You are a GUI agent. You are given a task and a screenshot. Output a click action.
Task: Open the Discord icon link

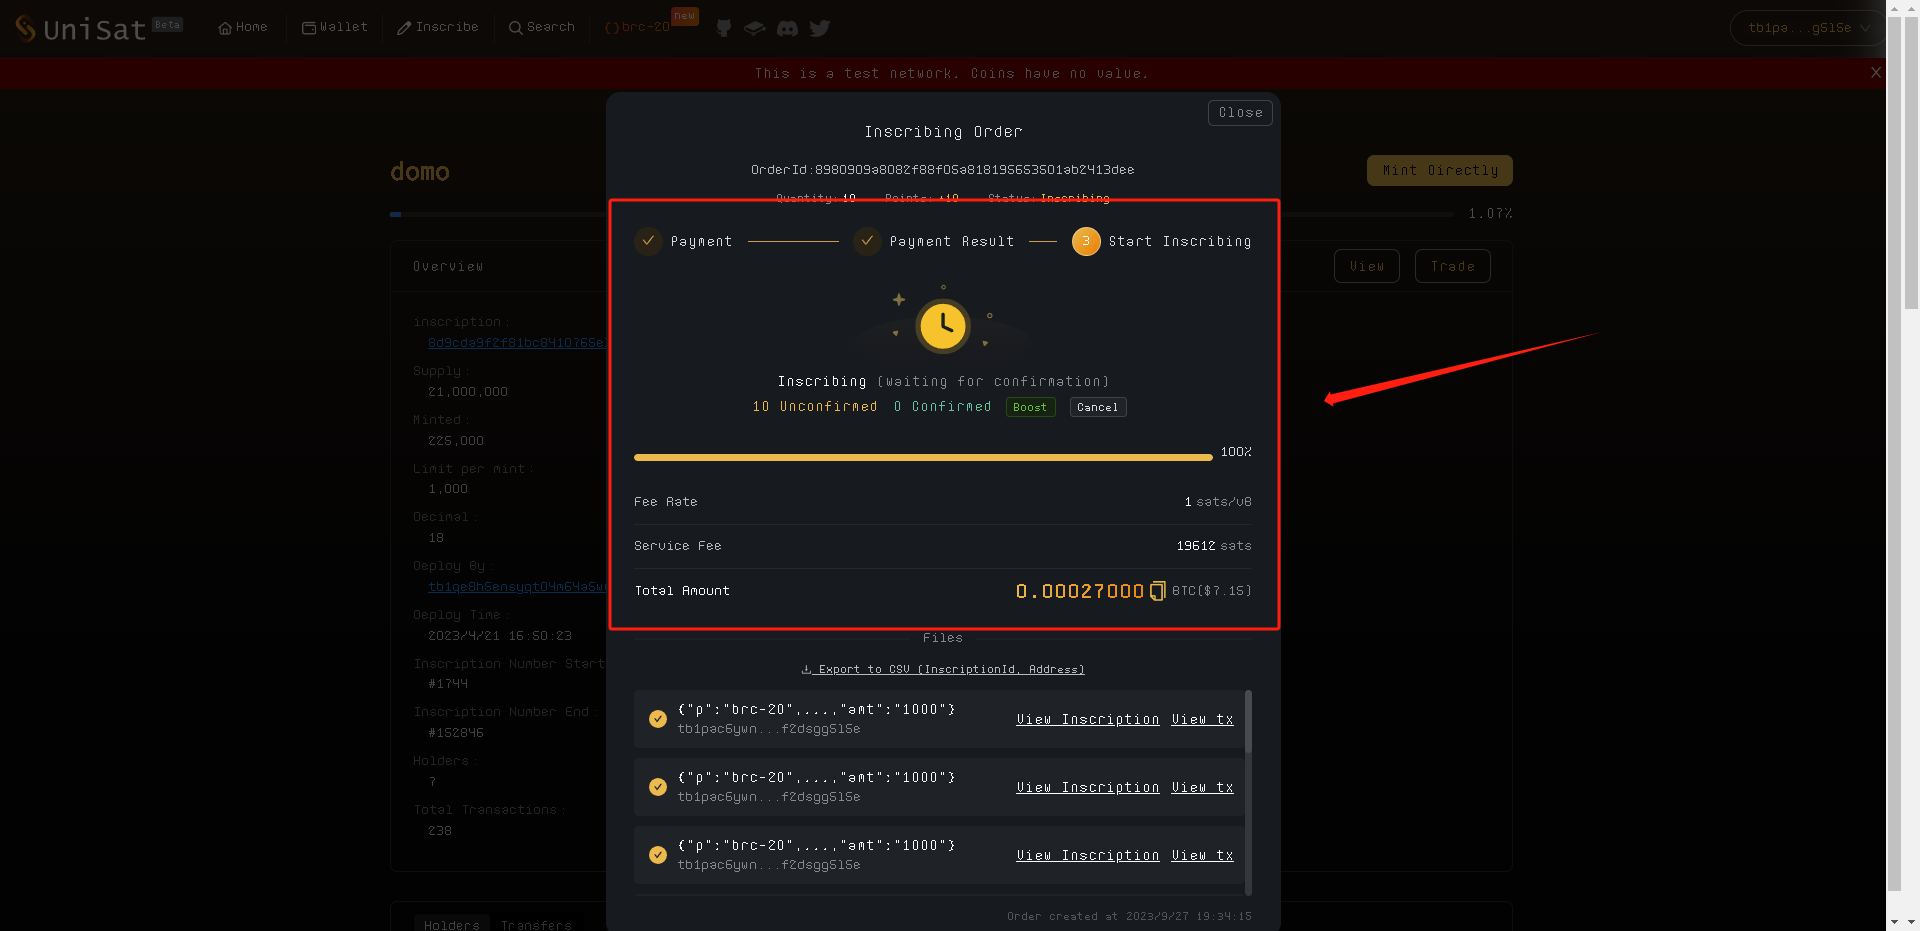point(787,28)
